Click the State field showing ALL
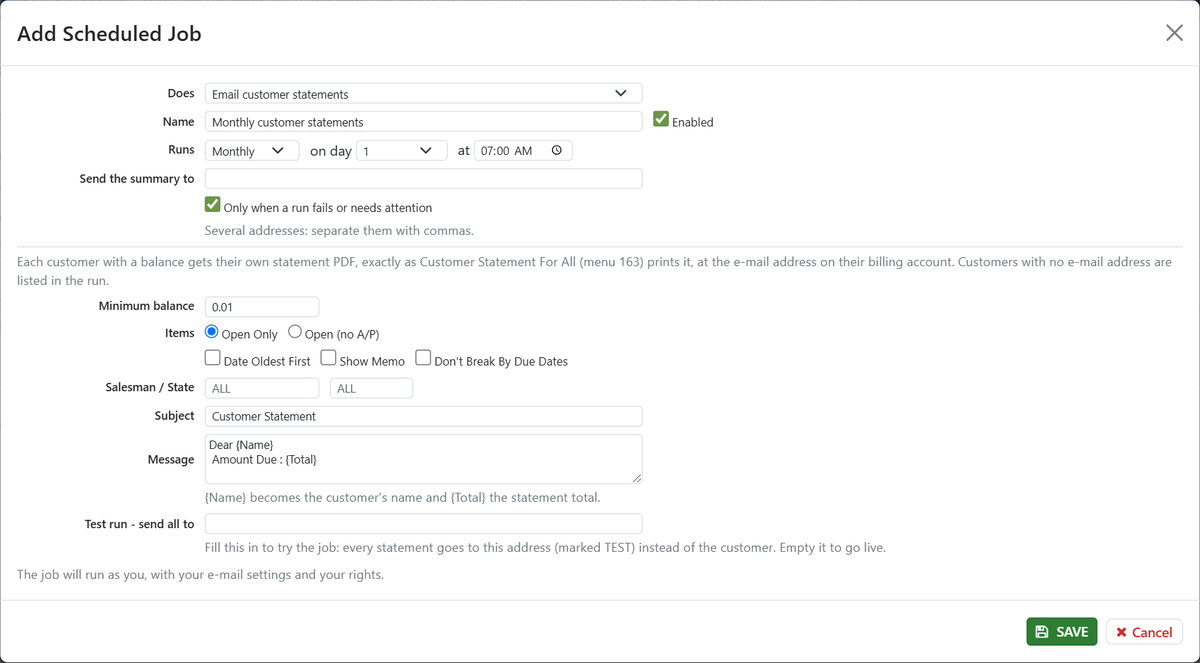The width and height of the screenshot is (1200, 663). tap(371, 388)
